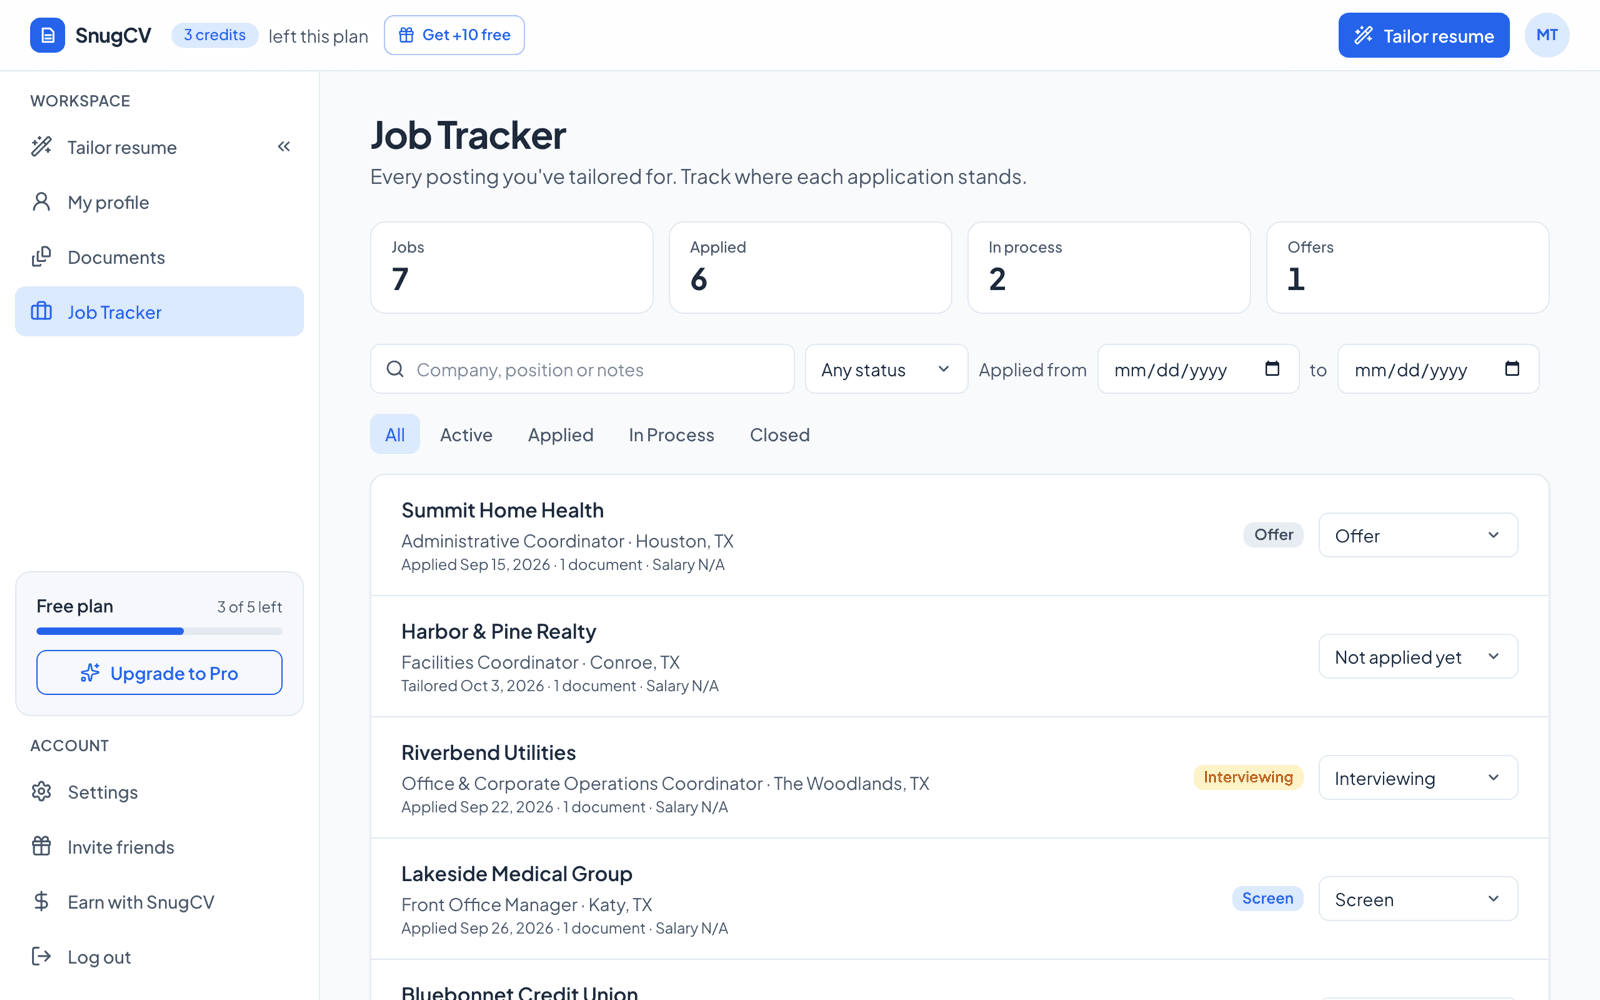The height and width of the screenshot is (1000, 1600).
Task: Click the person icon for My profile
Action: coord(41,202)
